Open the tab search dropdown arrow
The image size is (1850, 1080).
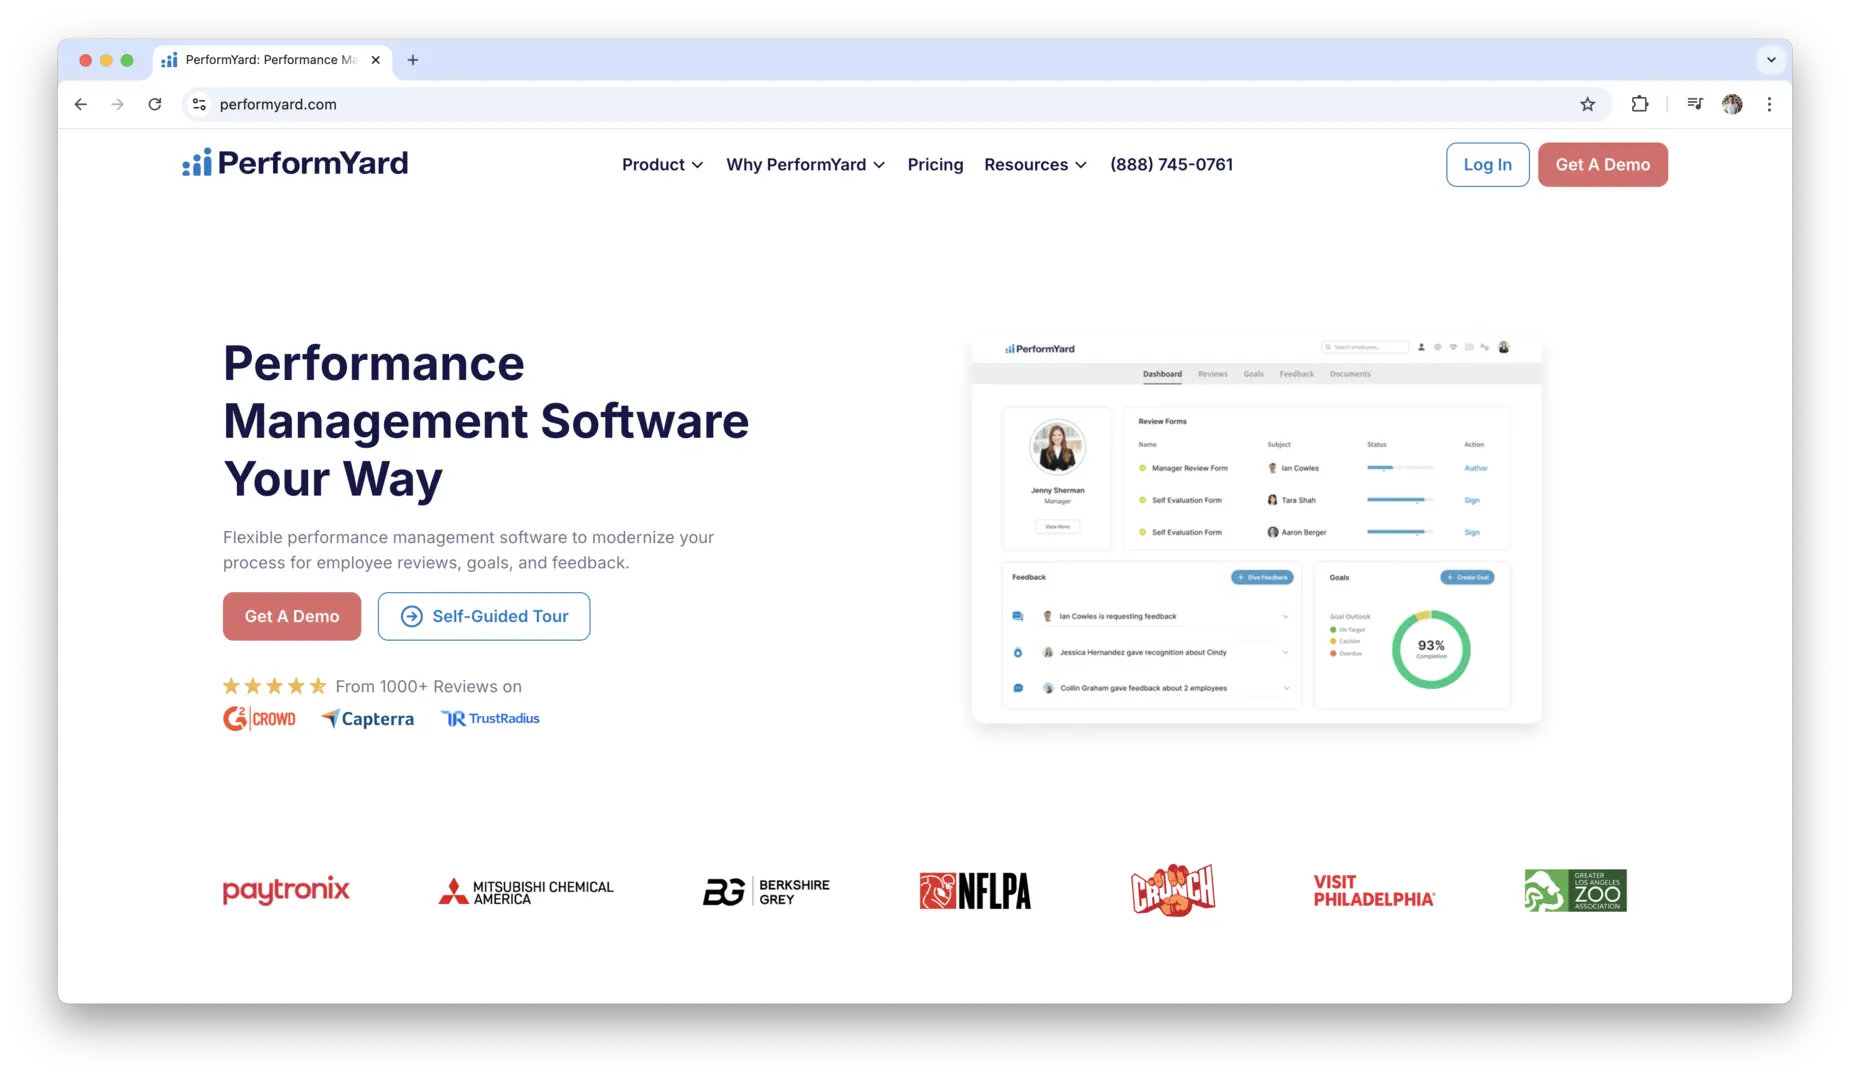pyautogui.click(x=1771, y=60)
